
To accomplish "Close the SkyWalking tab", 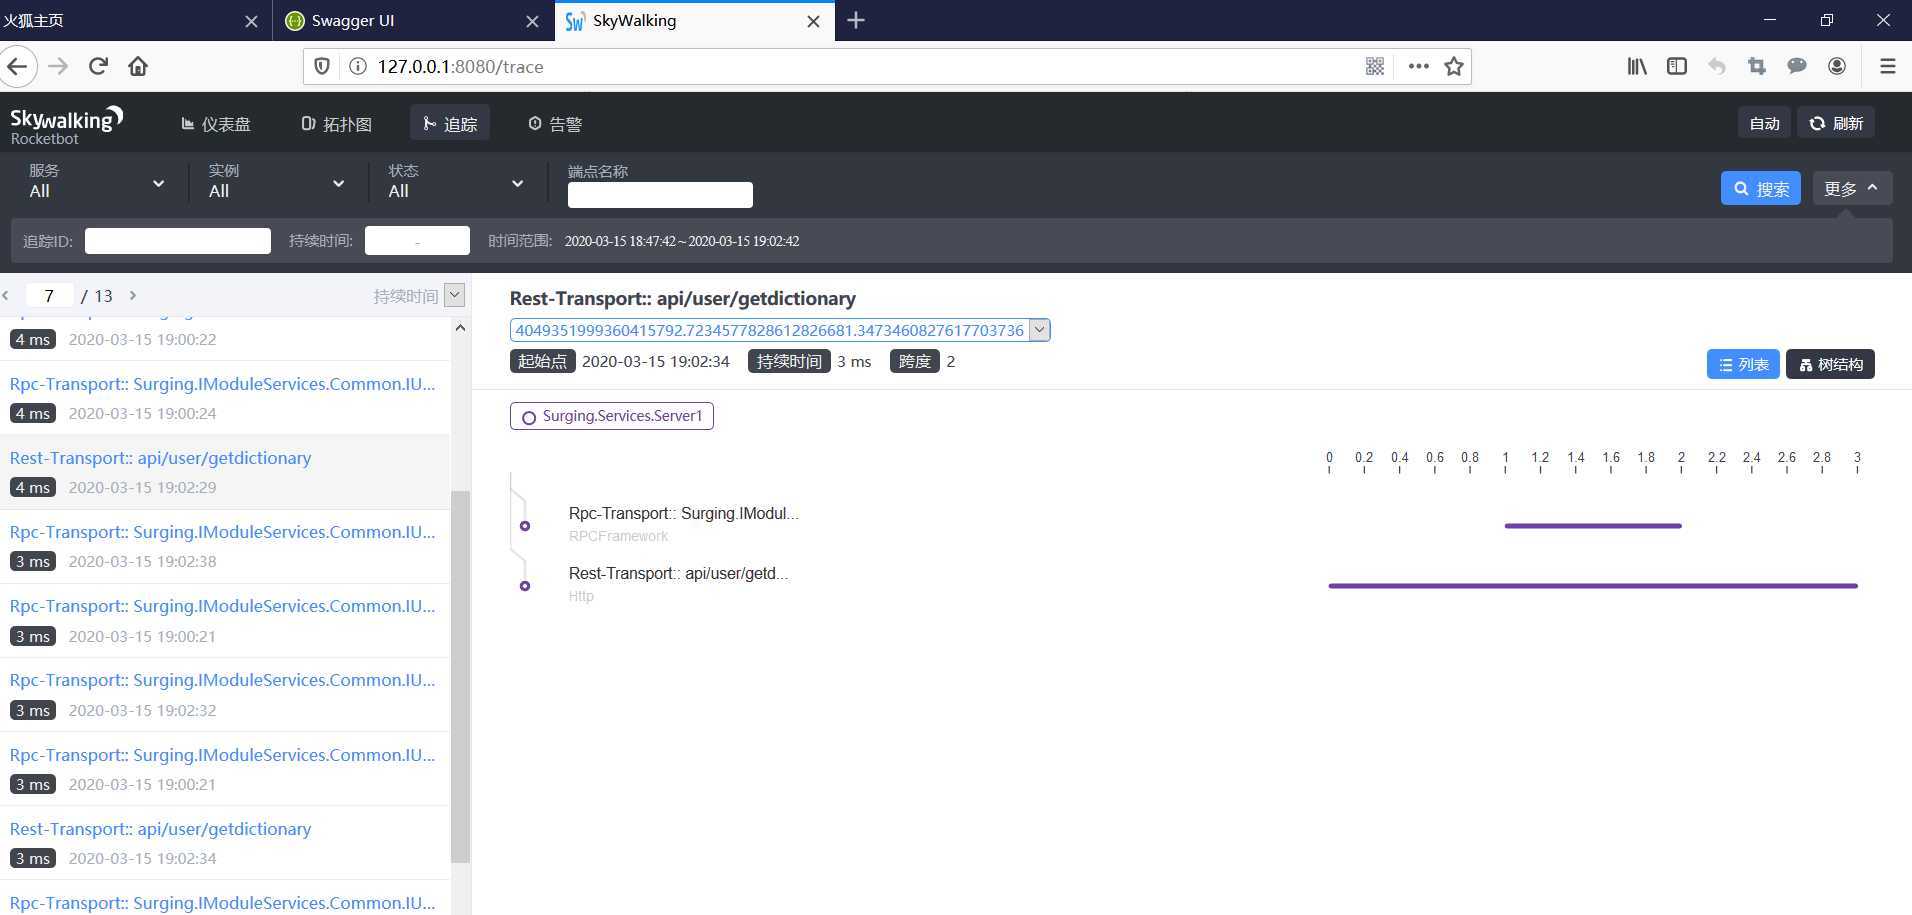I will [814, 21].
